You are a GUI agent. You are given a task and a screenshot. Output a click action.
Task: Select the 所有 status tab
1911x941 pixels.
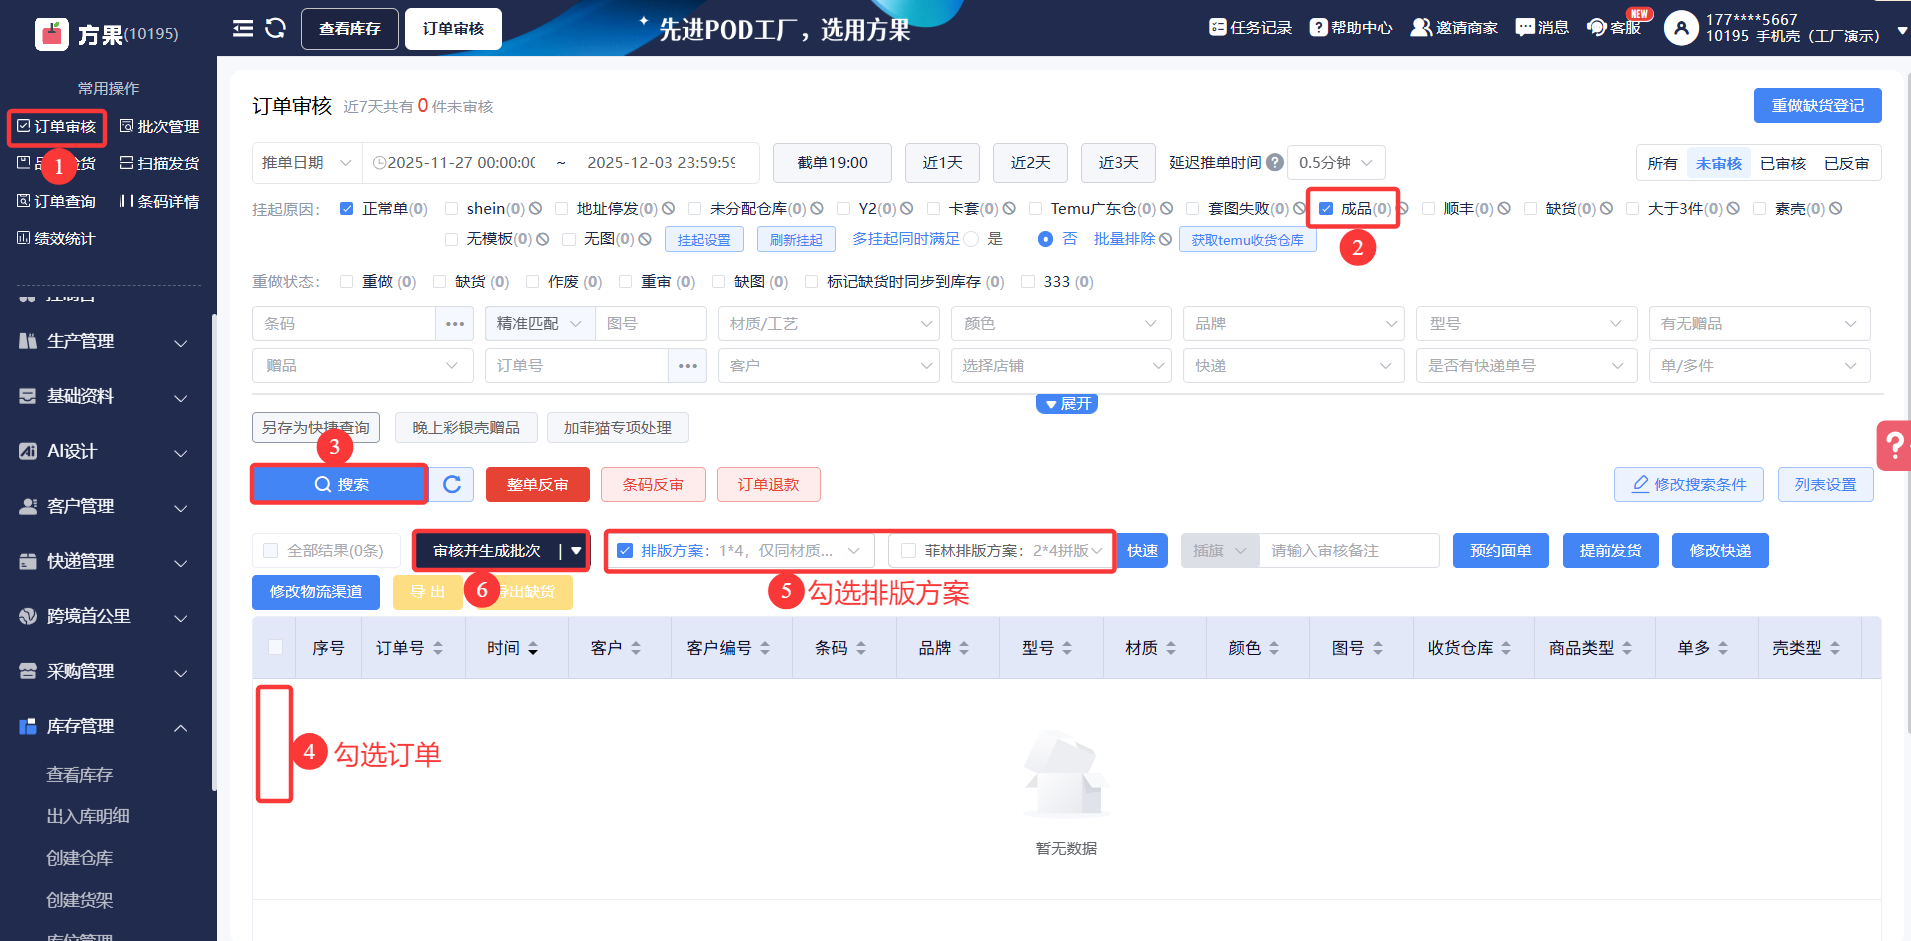point(1662,163)
